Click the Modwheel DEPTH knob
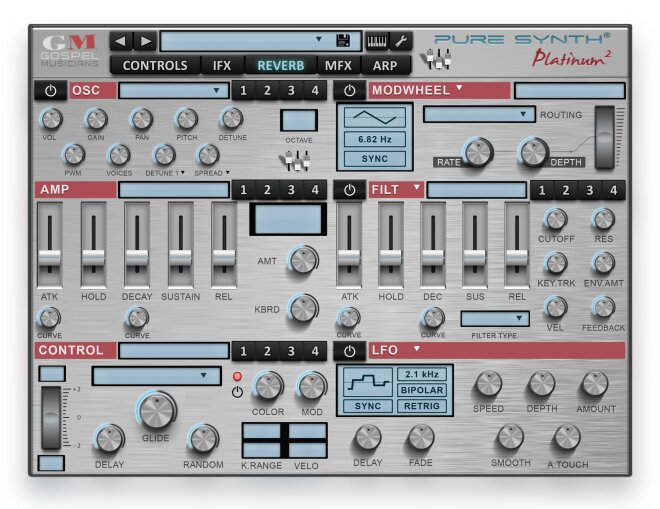Viewport: 660px width, 509px height. 533,152
